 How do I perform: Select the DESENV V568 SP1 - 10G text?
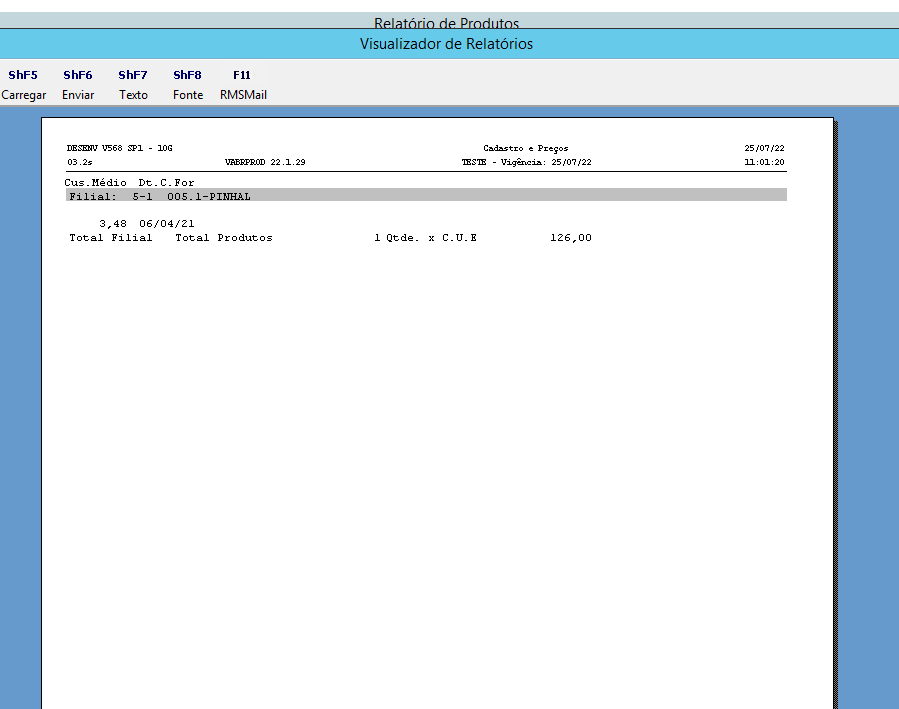pyautogui.click(x=119, y=148)
